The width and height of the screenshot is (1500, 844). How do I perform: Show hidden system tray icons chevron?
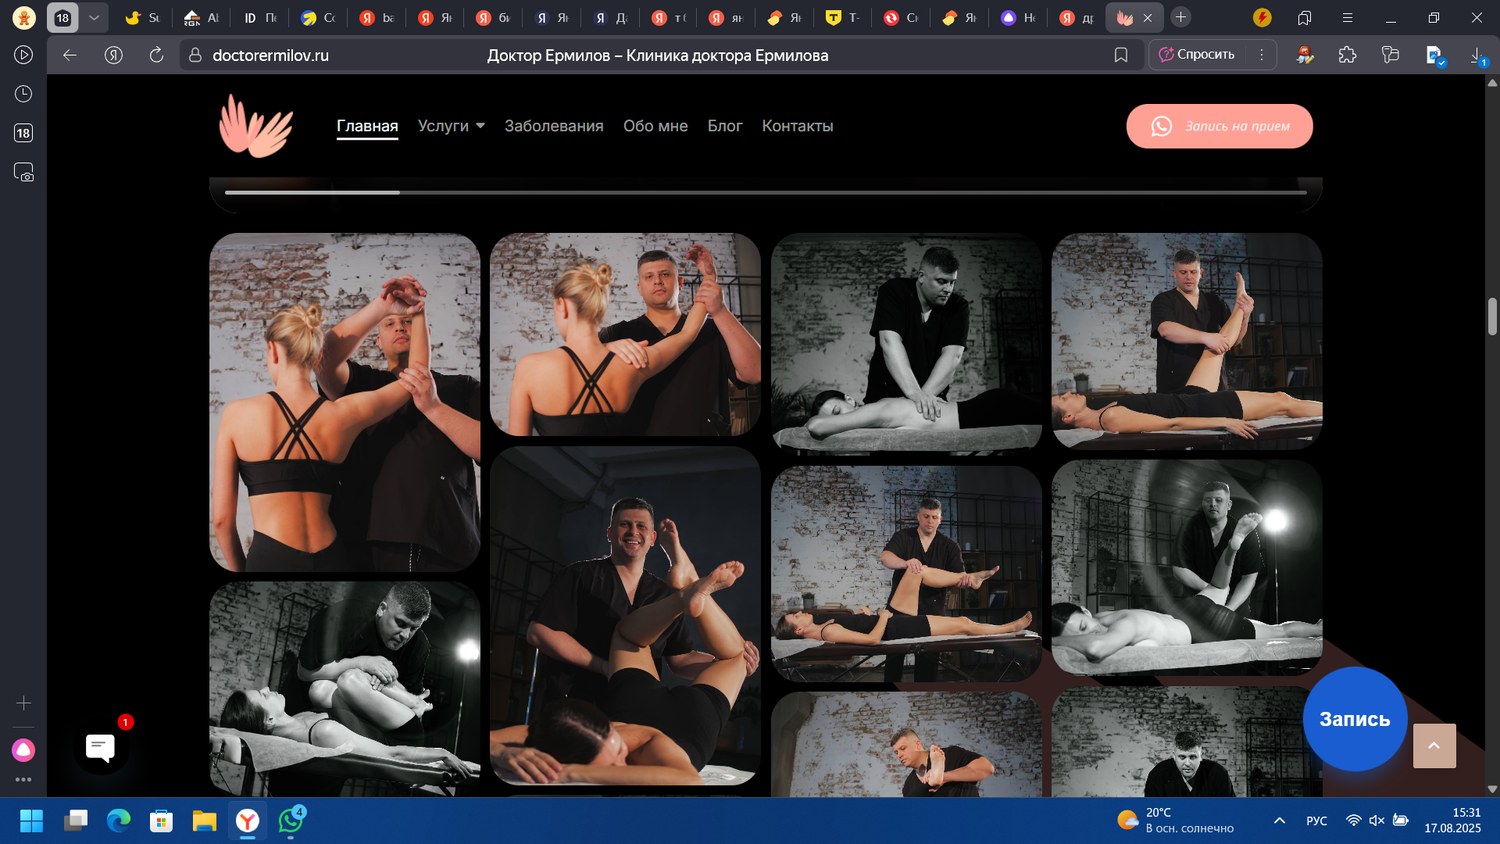click(1279, 821)
